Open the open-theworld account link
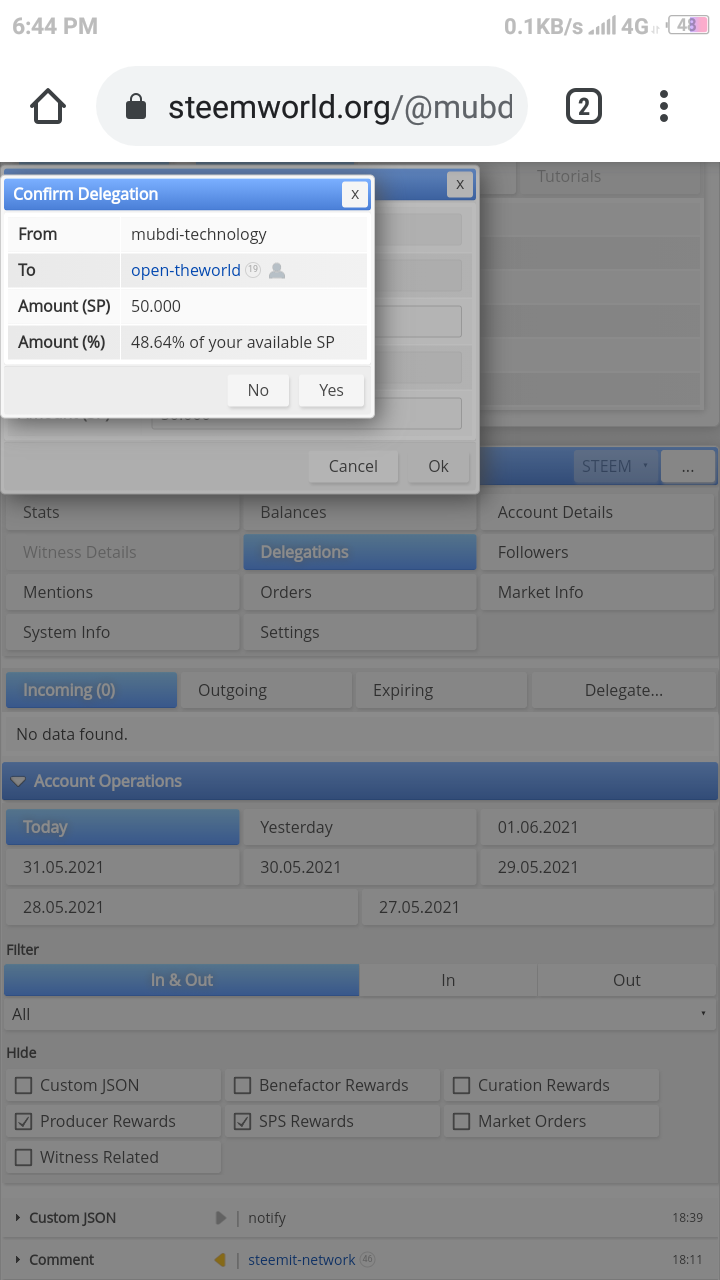Image resolution: width=720 pixels, height=1280 pixels. point(186,270)
